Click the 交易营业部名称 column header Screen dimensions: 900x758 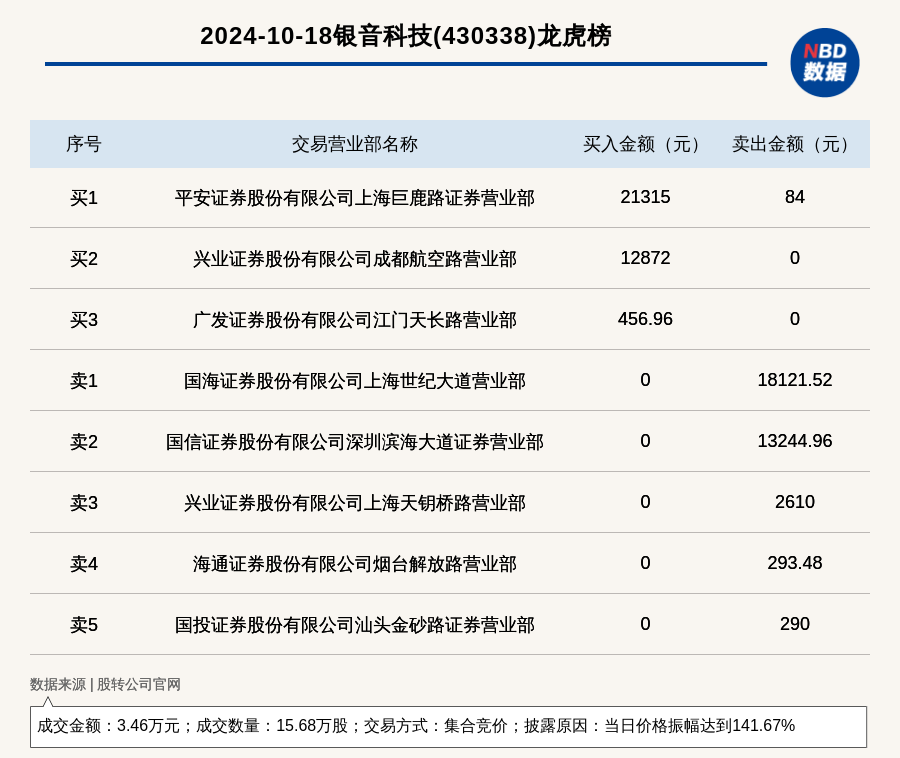click(355, 144)
